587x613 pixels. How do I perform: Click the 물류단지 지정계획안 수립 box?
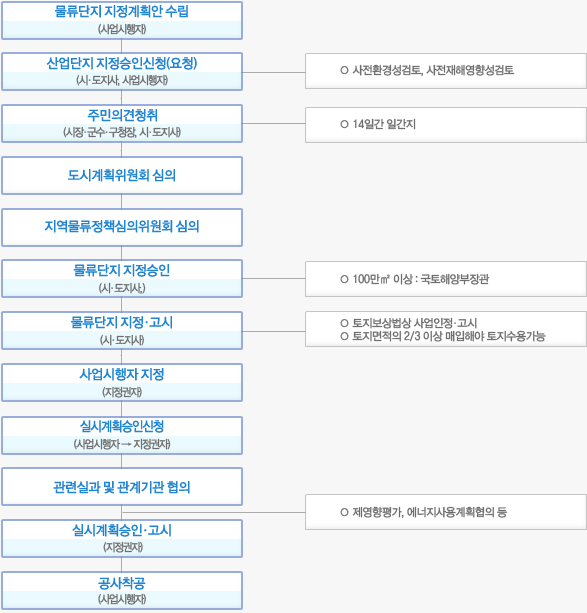tap(122, 20)
